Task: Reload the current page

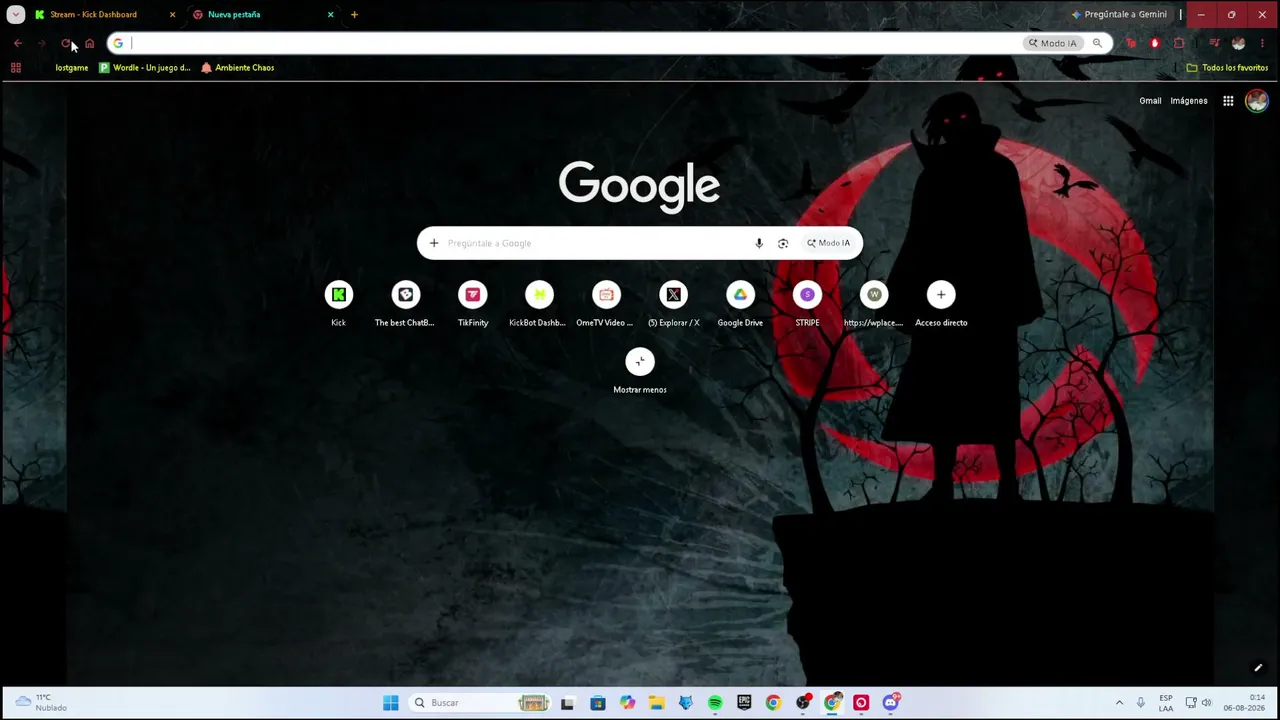Action: [x=66, y=43]
